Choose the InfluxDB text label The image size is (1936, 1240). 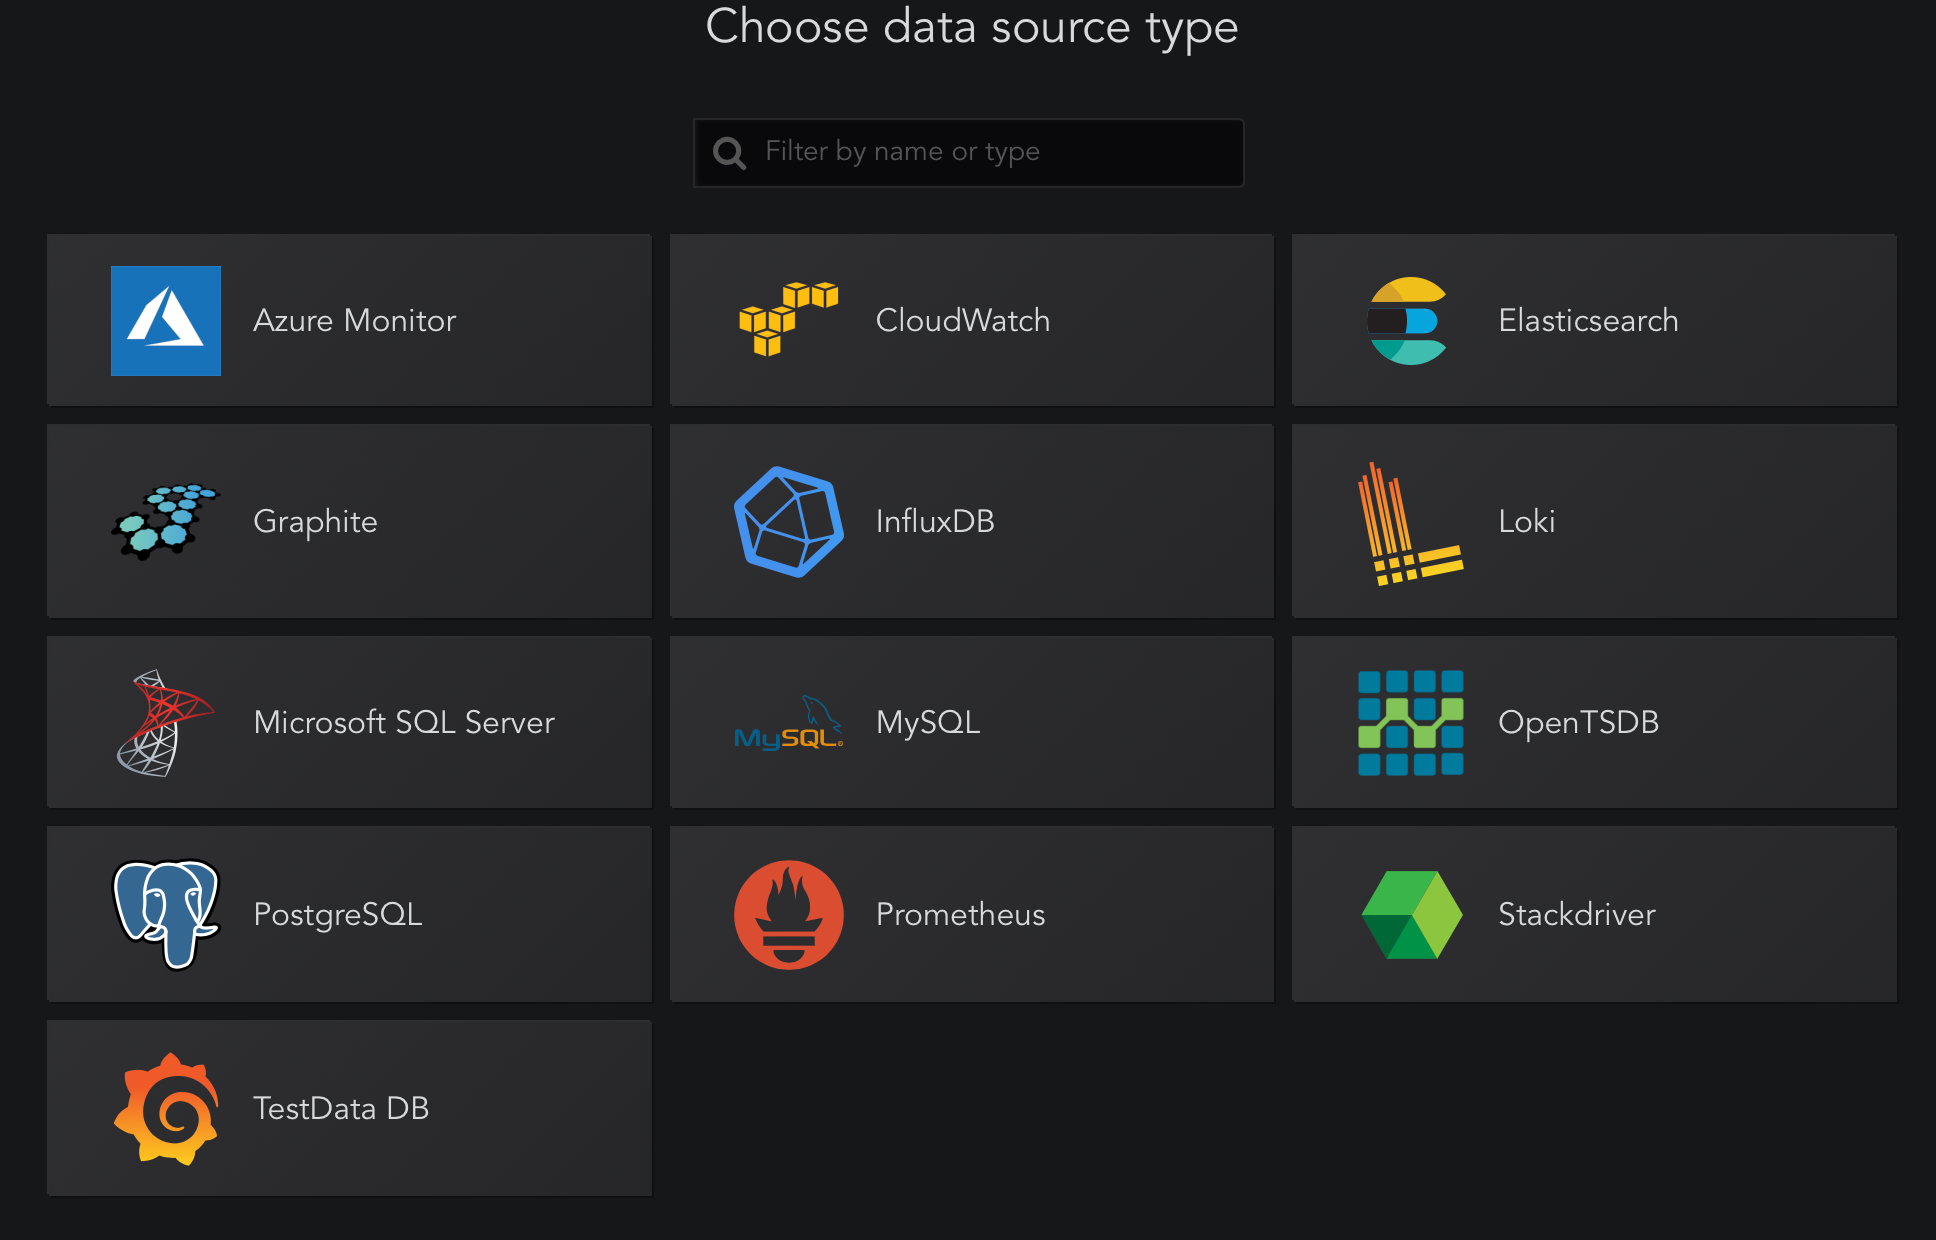[x=935, y=522]
